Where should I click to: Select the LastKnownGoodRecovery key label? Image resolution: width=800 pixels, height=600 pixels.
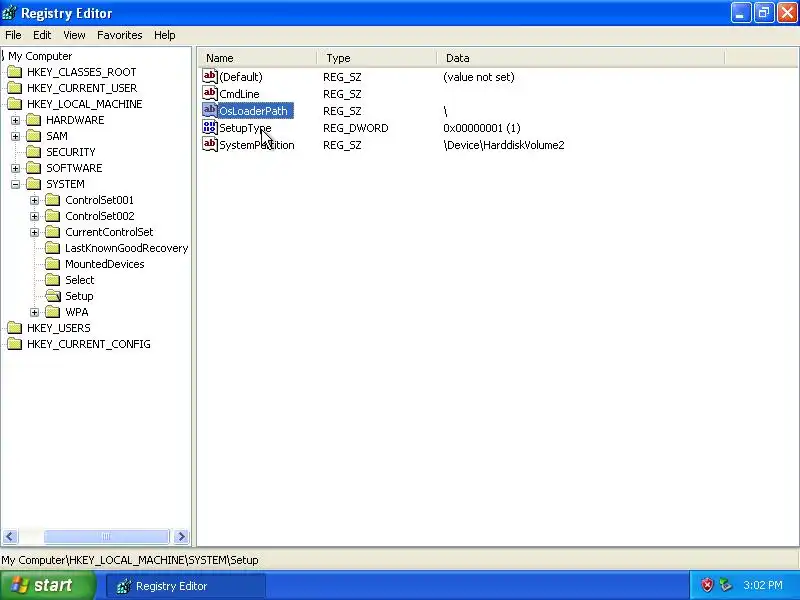127,248
